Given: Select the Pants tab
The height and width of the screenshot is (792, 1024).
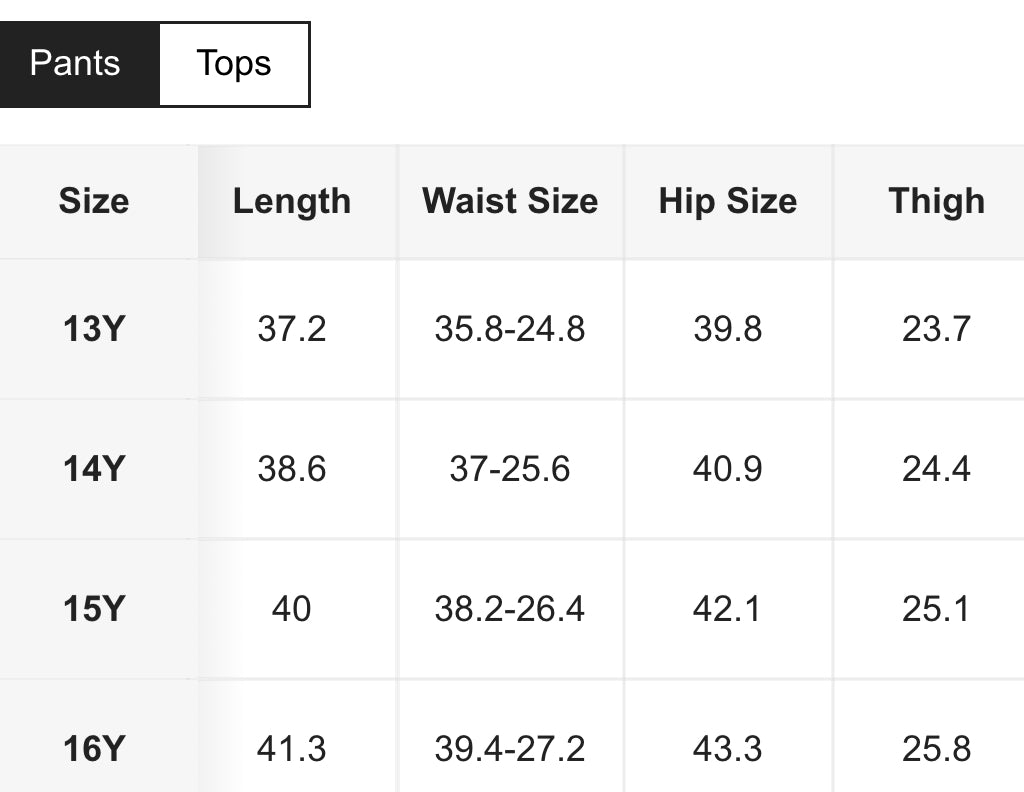Looking at the screenshot, I should coord(76,64).
